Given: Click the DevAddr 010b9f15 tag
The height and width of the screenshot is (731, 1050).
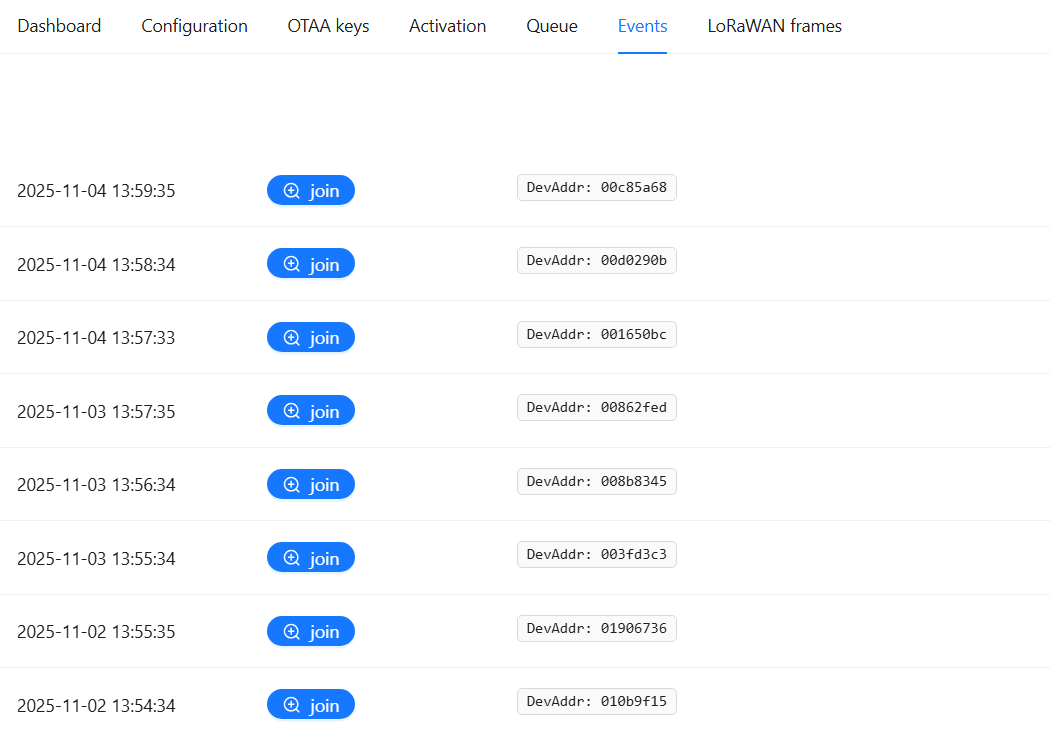Looking at the screenshot, I should point(596,702).
